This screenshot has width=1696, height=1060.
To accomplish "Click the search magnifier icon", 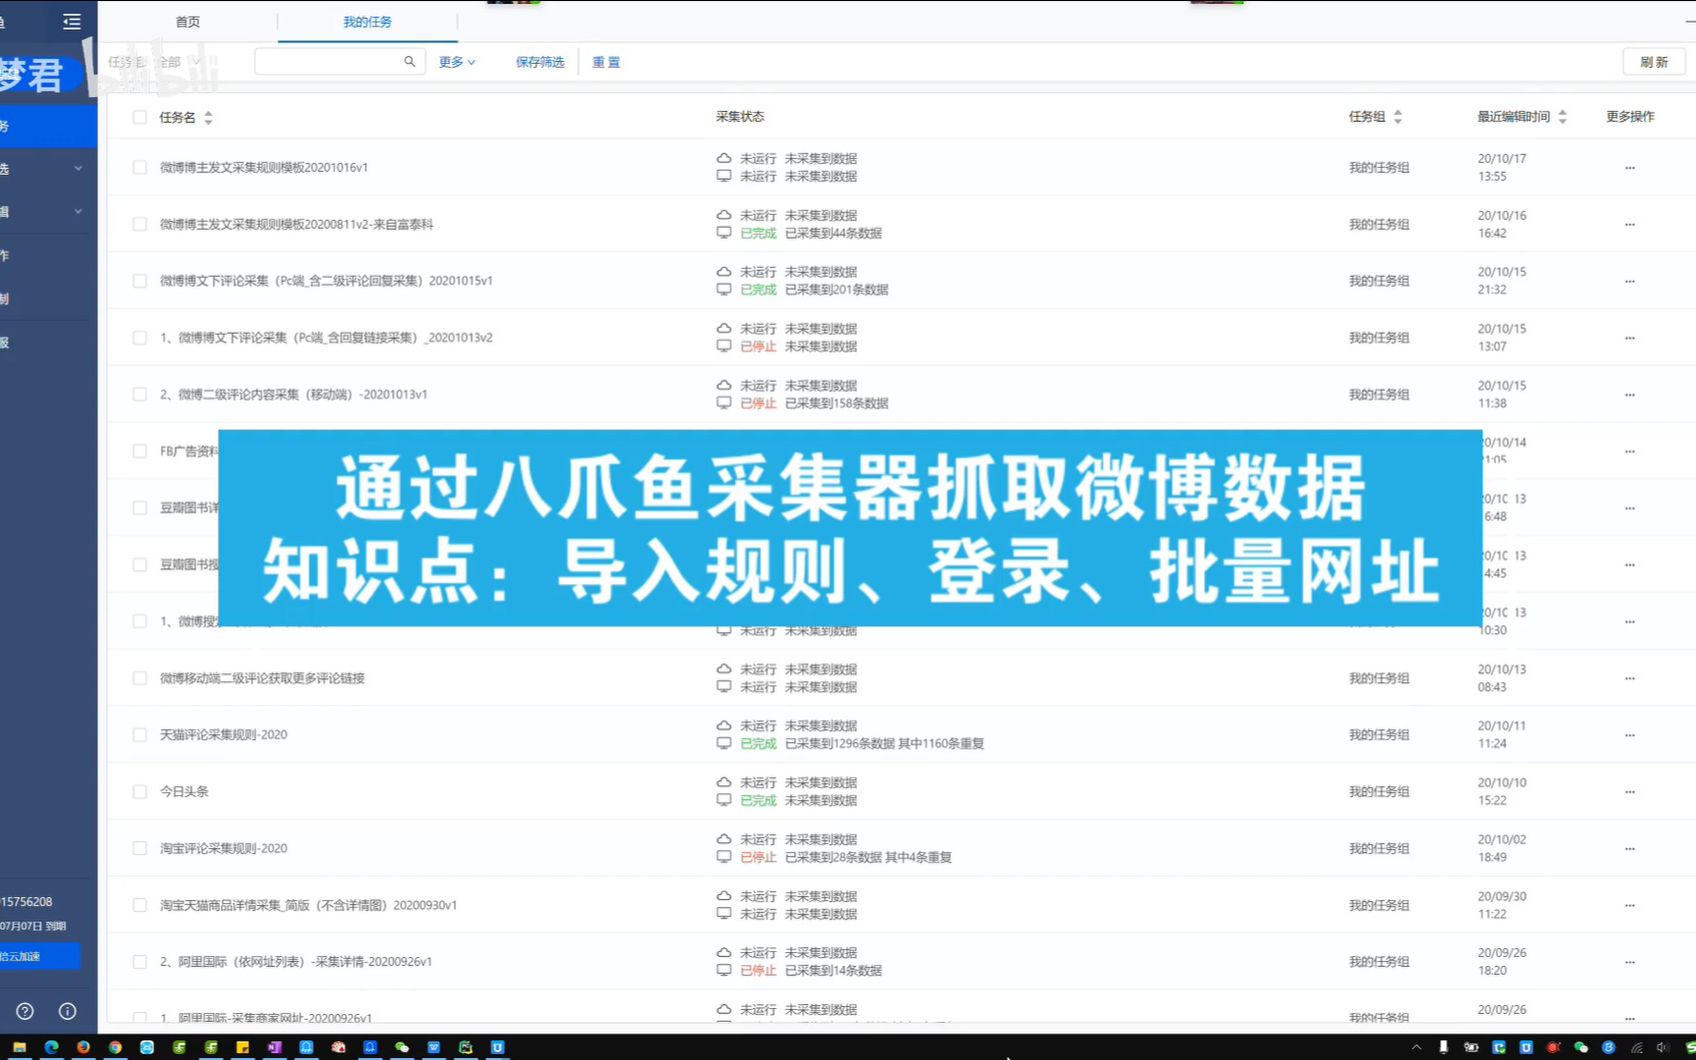I will click(410, 61).
